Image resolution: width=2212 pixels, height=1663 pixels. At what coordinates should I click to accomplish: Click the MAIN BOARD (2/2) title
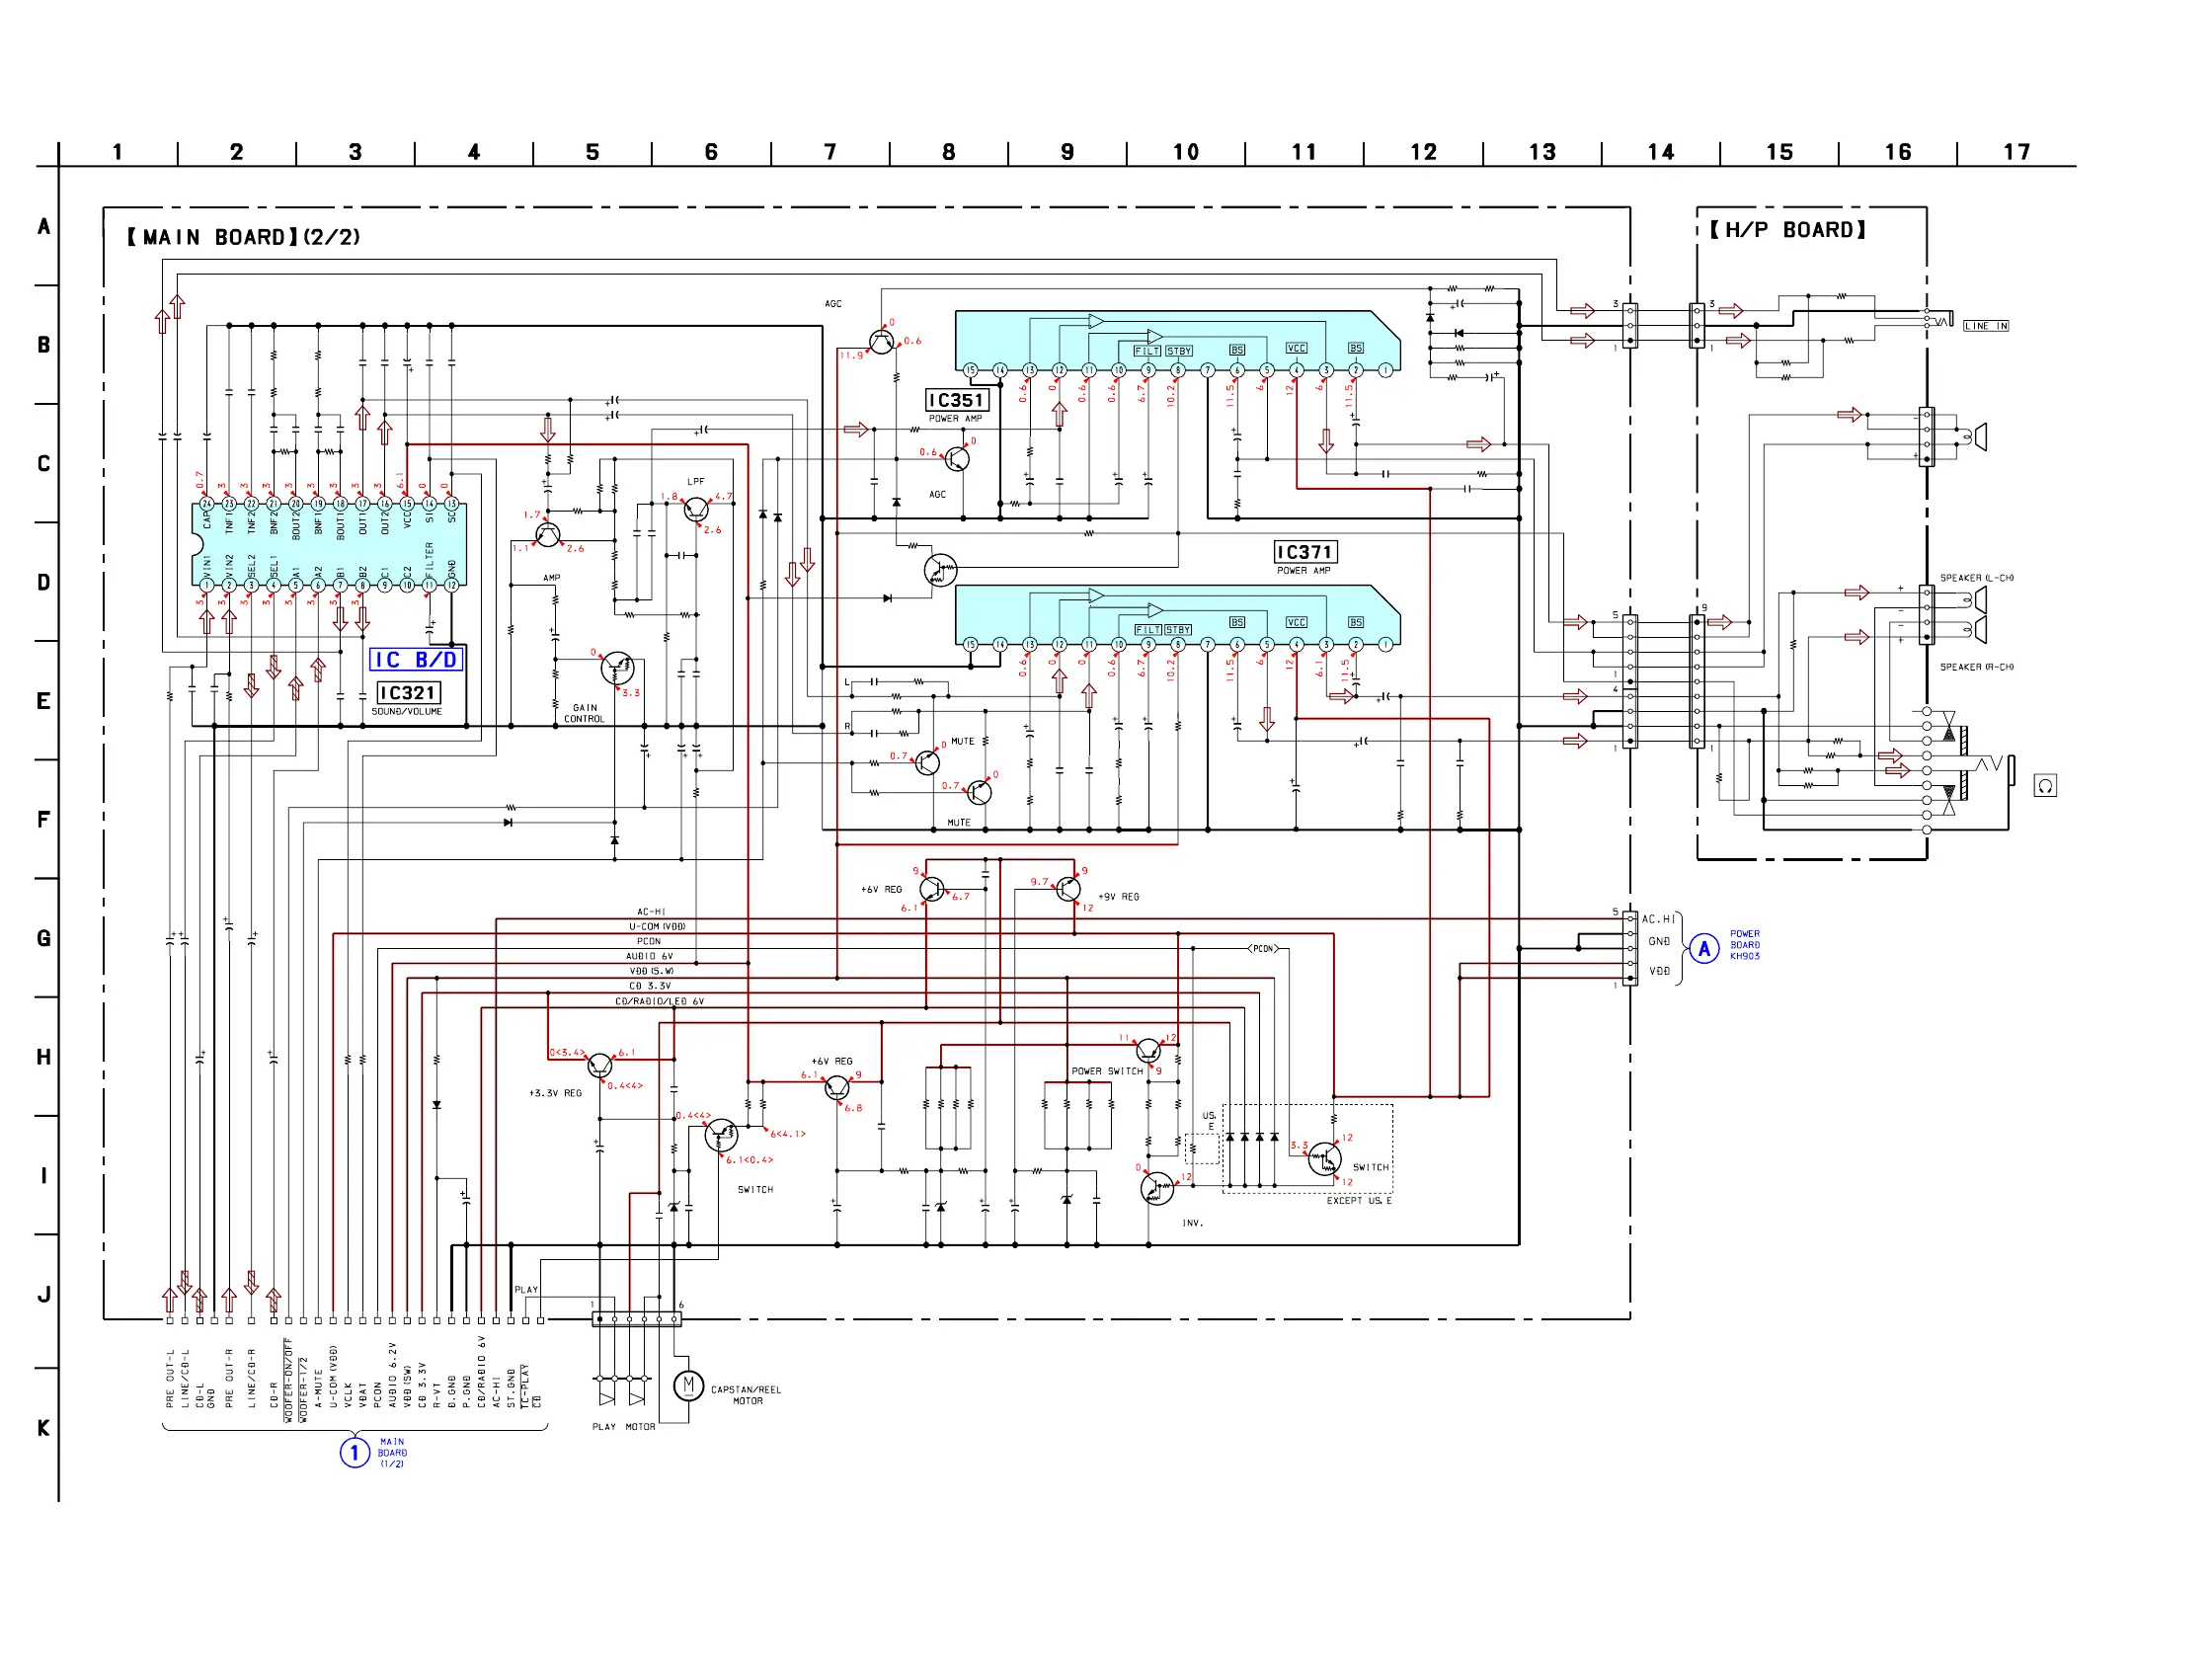[243, 237]
